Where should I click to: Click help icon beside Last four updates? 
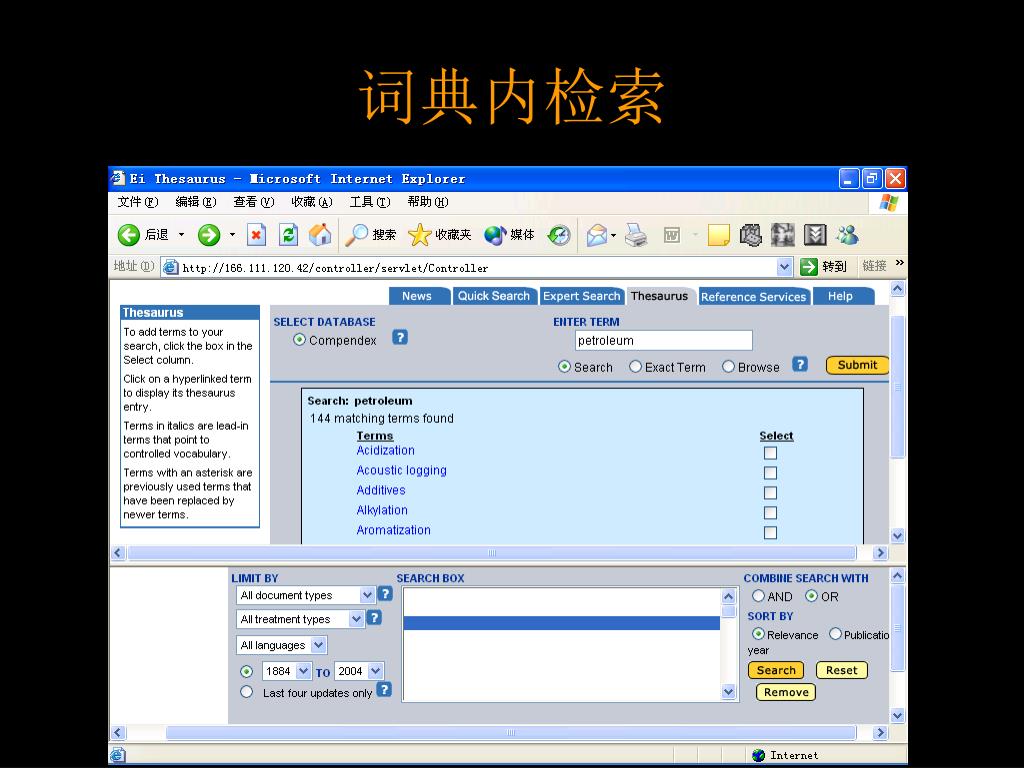click(x=384, y=690)
